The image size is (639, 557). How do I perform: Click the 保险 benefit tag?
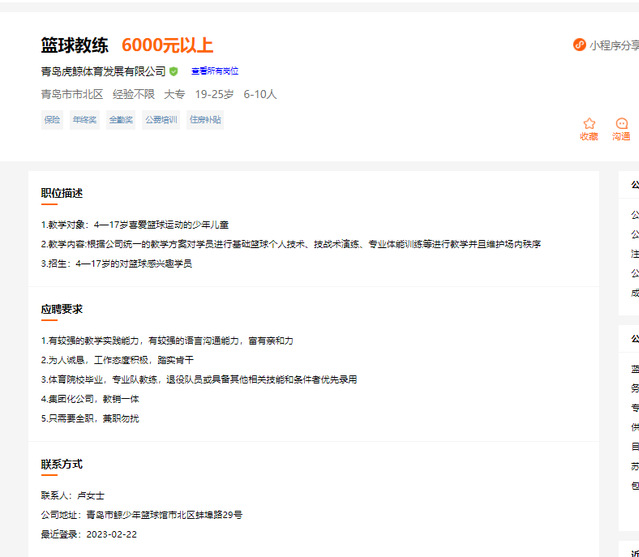pyautogui.click(x=52, y=120)
